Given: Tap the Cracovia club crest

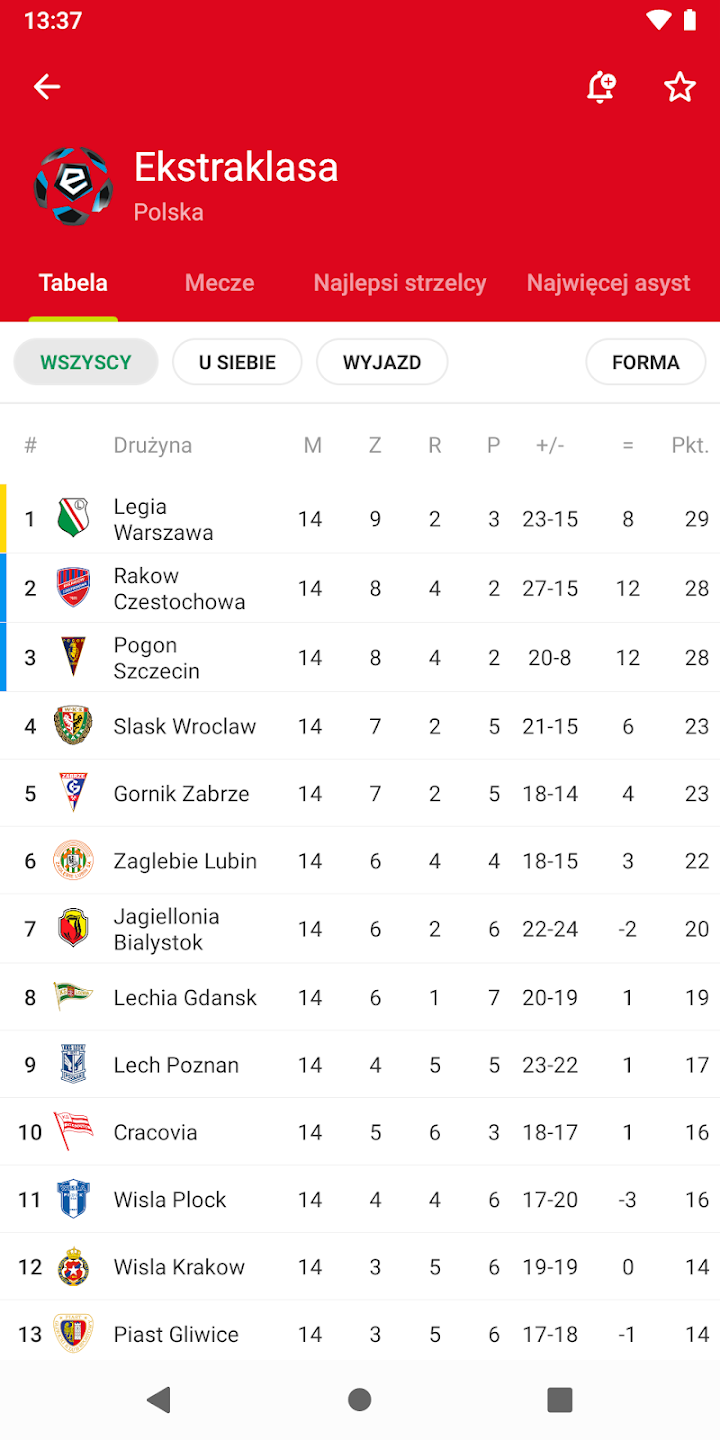Looking at the screenshot, I should 73,1132.
